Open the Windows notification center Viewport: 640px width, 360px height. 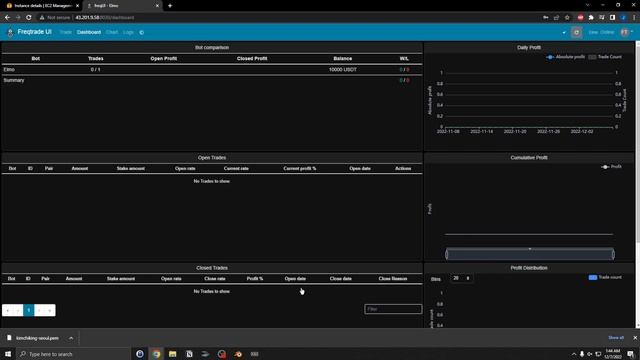(x=631, y=354)
